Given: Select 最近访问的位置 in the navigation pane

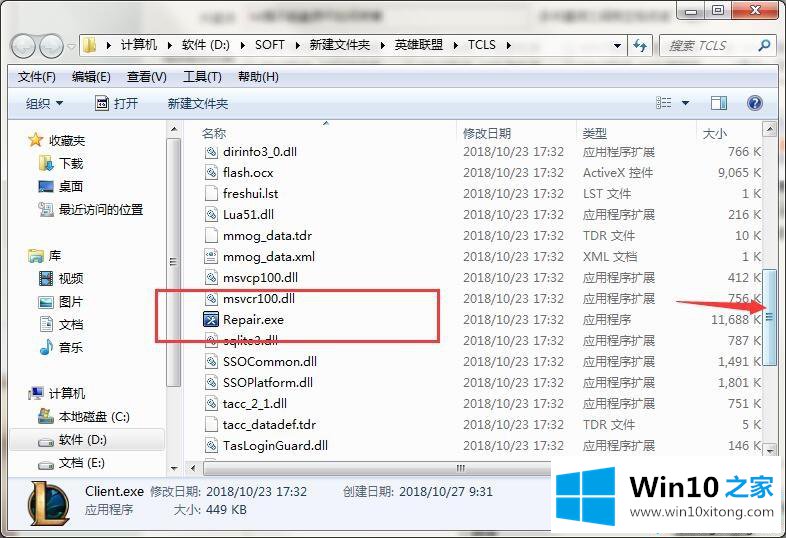Looking at the screenshot, I should (x=100, y=210).
